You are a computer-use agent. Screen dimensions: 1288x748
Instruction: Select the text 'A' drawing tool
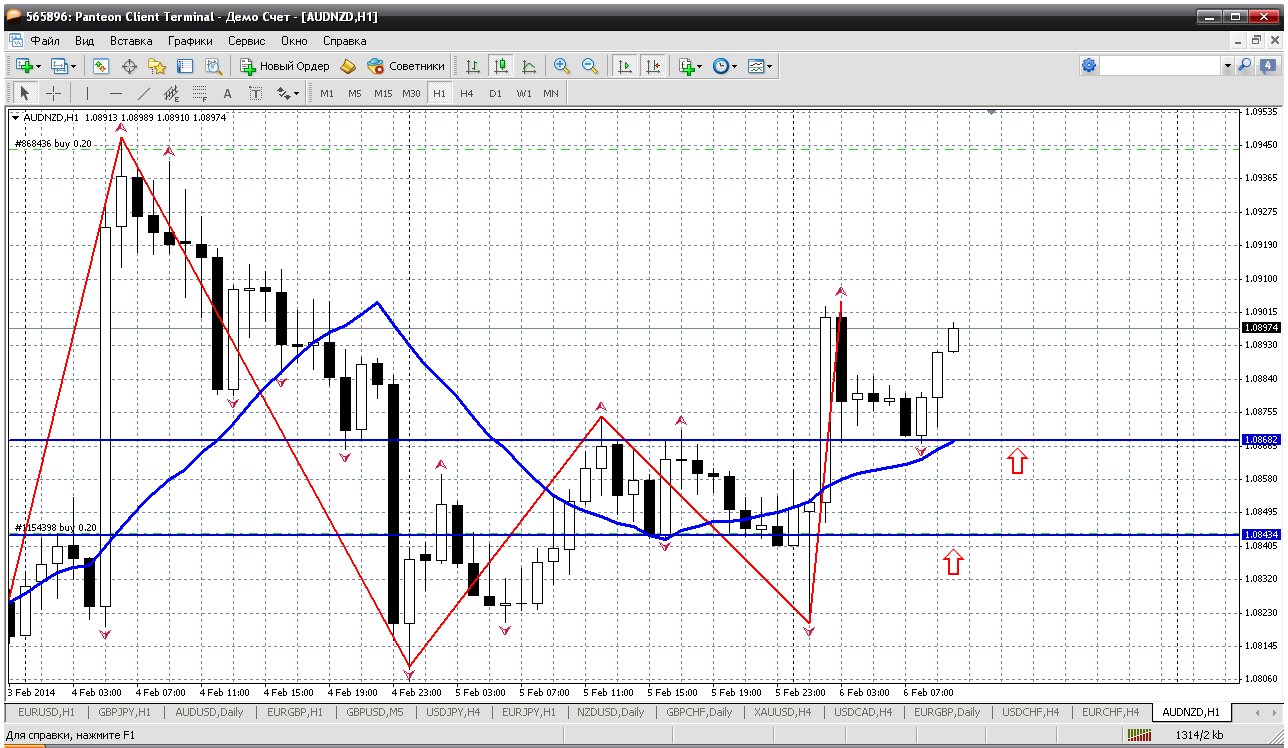(x=227, y=93)
